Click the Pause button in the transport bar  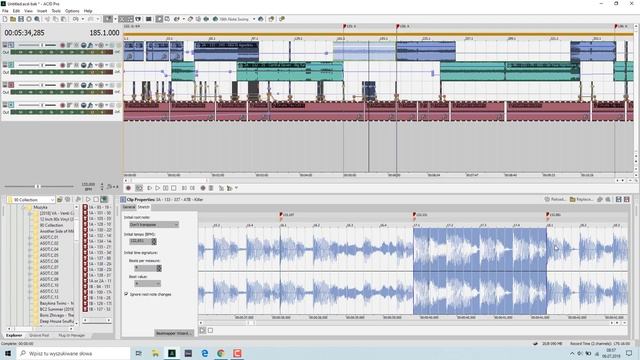(x=165, y=188)
